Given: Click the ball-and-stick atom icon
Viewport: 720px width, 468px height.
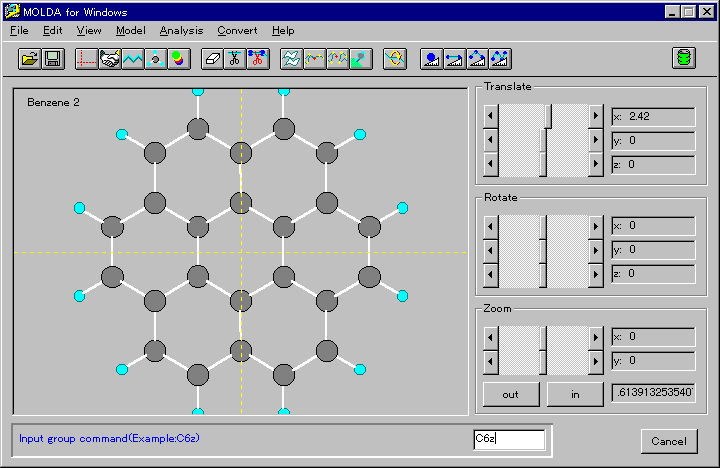Looking at the screenshot, I should [x=156, y=59].
